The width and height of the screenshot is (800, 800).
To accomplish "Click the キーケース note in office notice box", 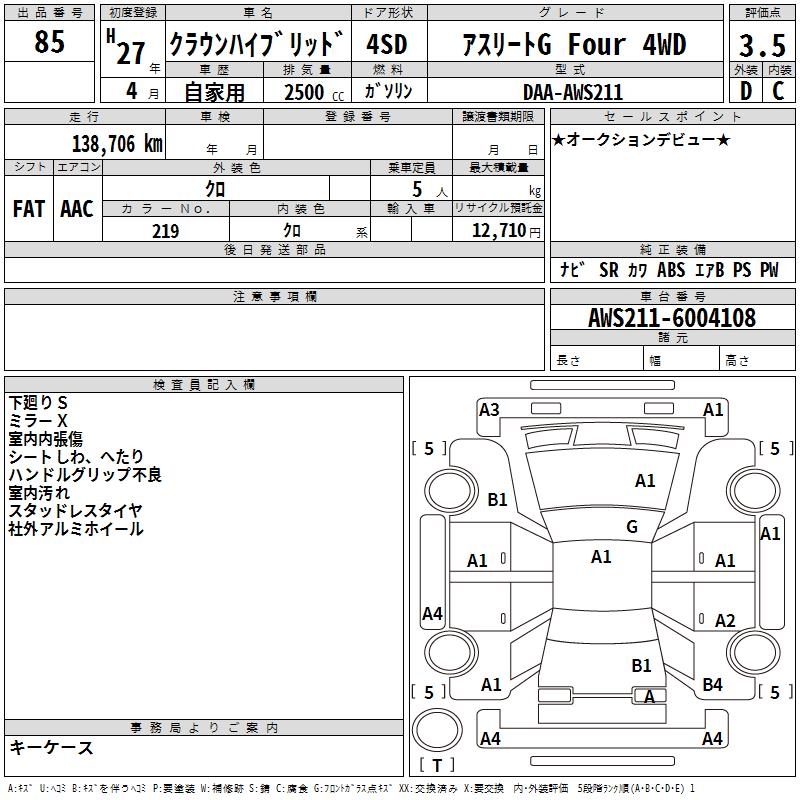I will tap(52, 747).
